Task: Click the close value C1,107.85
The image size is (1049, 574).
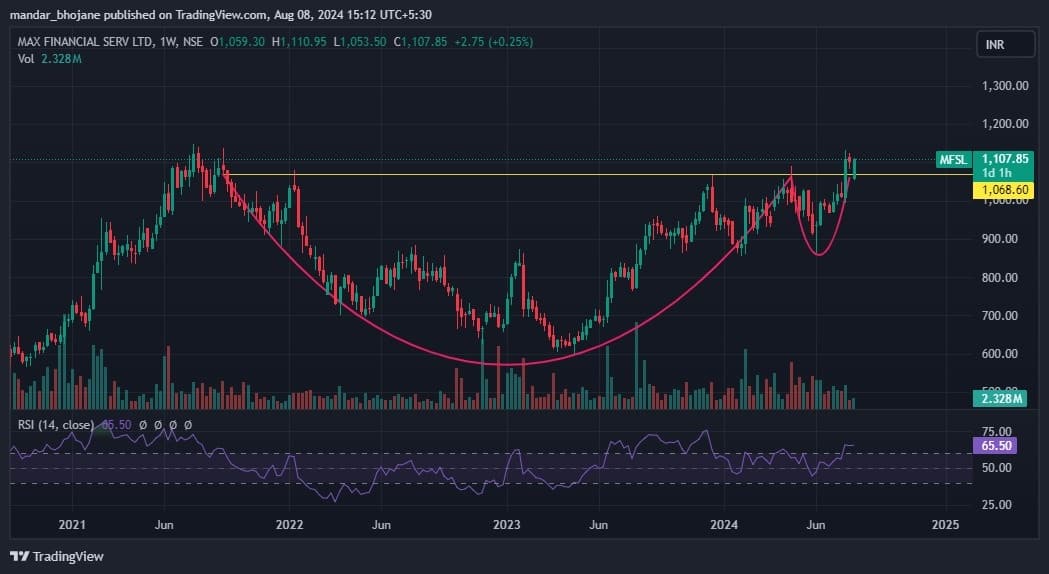Action: (x=420, y=41)
